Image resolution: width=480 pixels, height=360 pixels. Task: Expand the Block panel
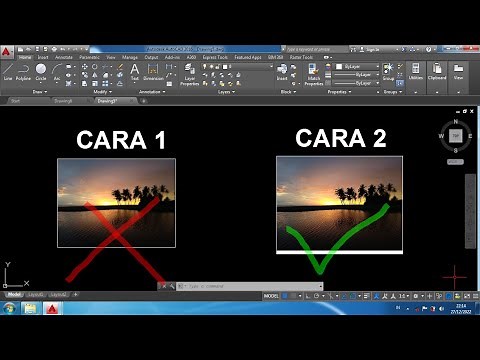point(288,92)
